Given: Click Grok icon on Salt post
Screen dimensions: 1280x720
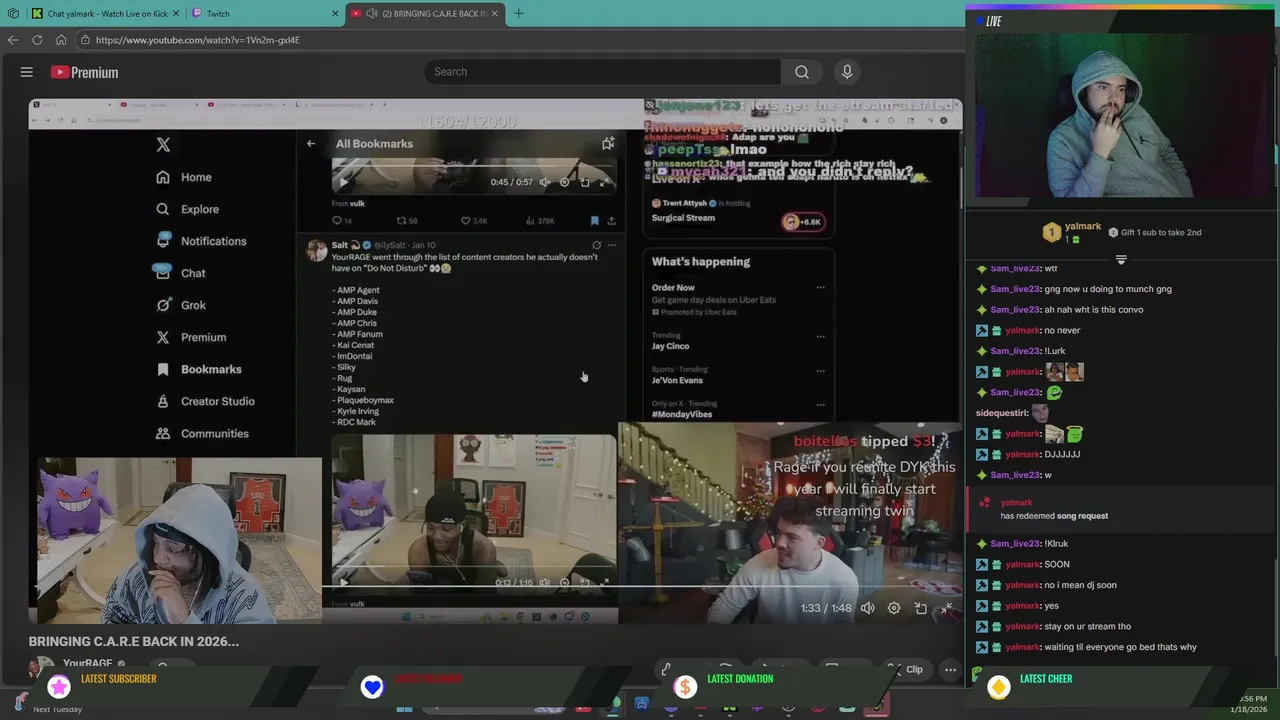Looking at the screenshot, I should [596, 245].
